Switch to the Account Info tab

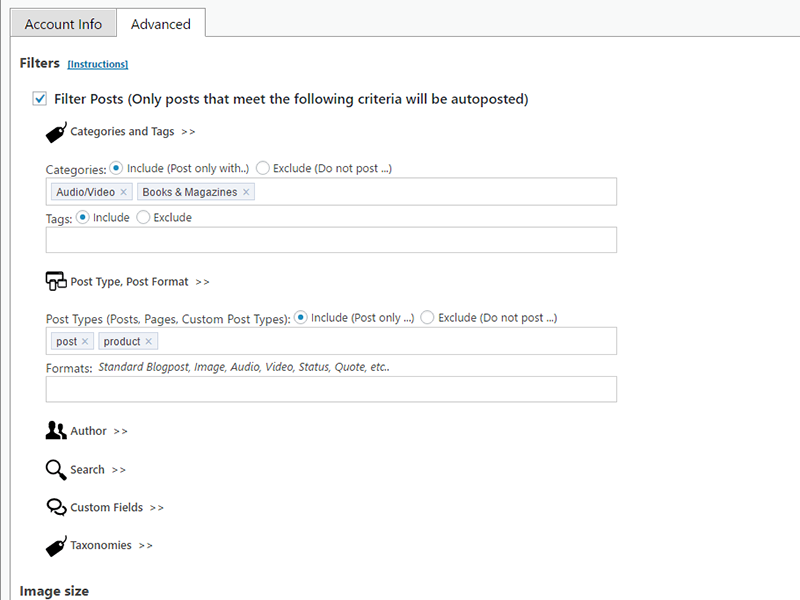coord(63,24)
